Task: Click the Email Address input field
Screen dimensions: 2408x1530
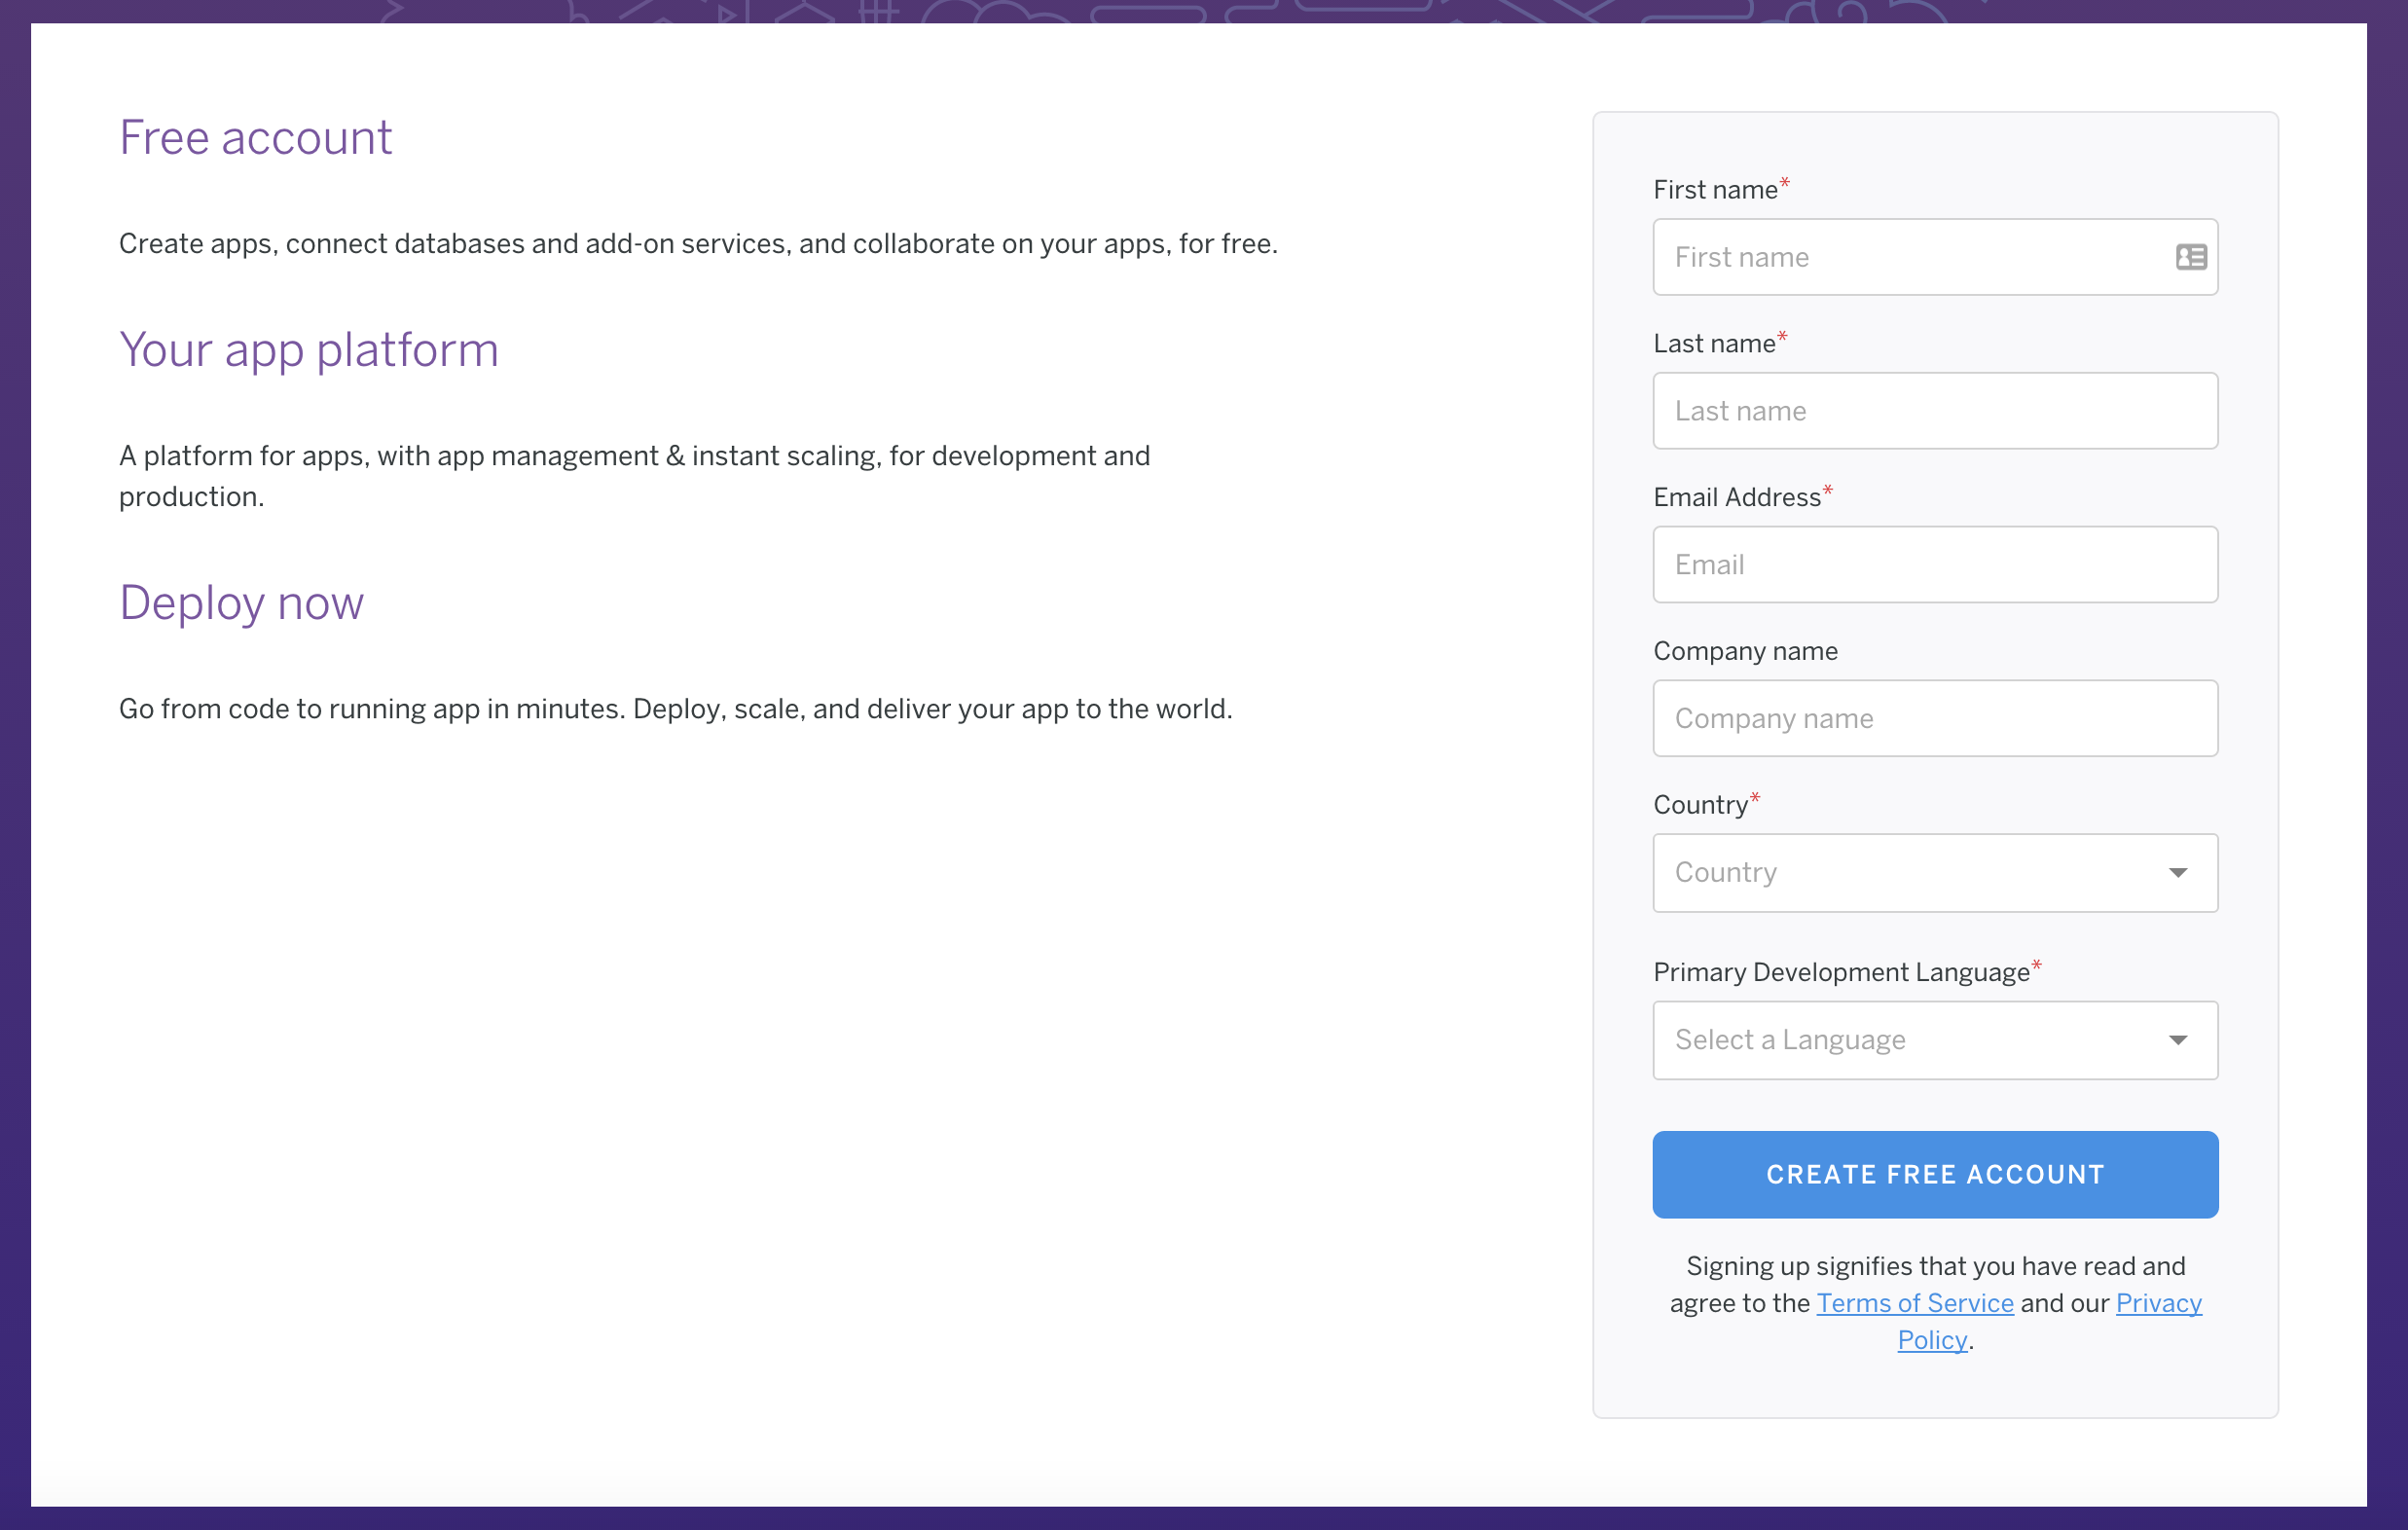Action: click(1934, 564)
